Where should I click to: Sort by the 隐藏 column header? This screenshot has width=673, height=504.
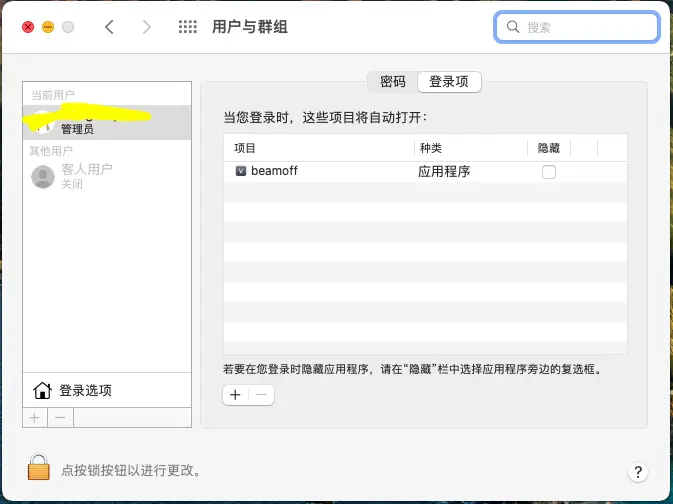pos(549,147)
